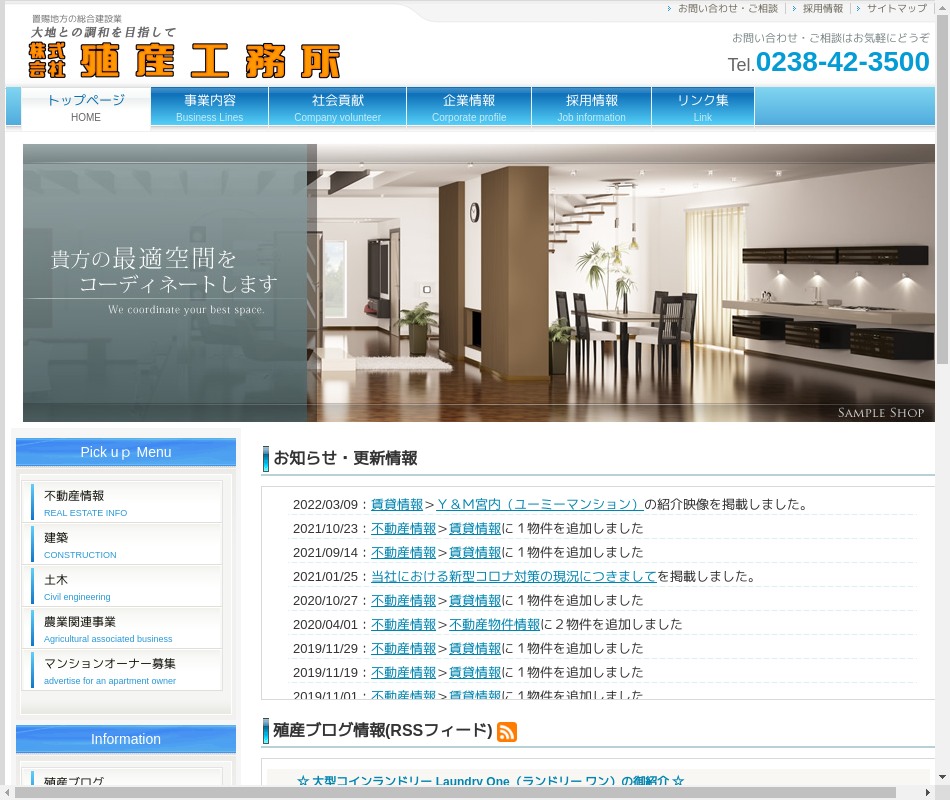Open the Y＆M宮内（ユーミーマンション）news link
This screenshot has width=950, height=800.
tap(540, 504)
